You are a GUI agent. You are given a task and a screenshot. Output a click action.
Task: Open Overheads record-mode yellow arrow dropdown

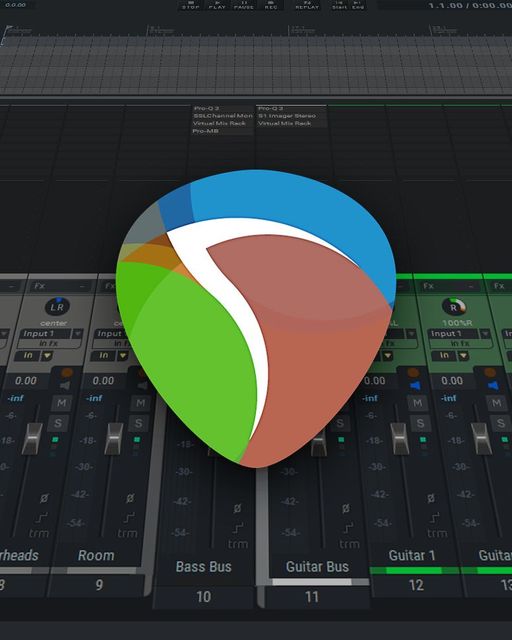click(48, 356)
